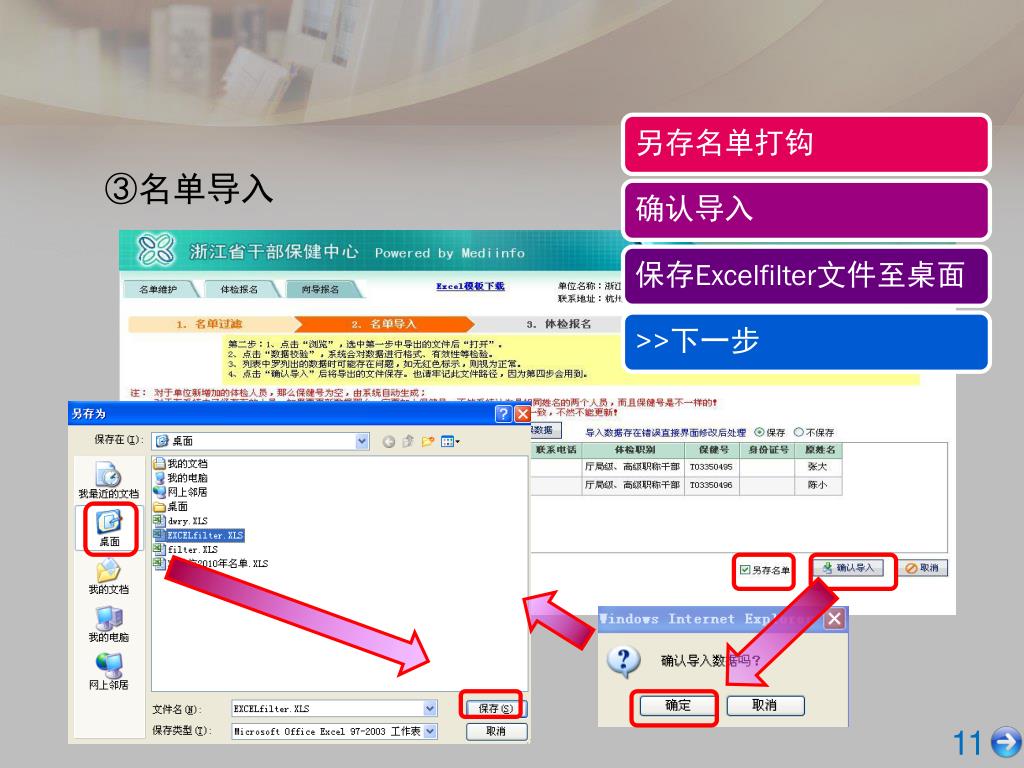Click the 确认导入 button

[851, 568]
